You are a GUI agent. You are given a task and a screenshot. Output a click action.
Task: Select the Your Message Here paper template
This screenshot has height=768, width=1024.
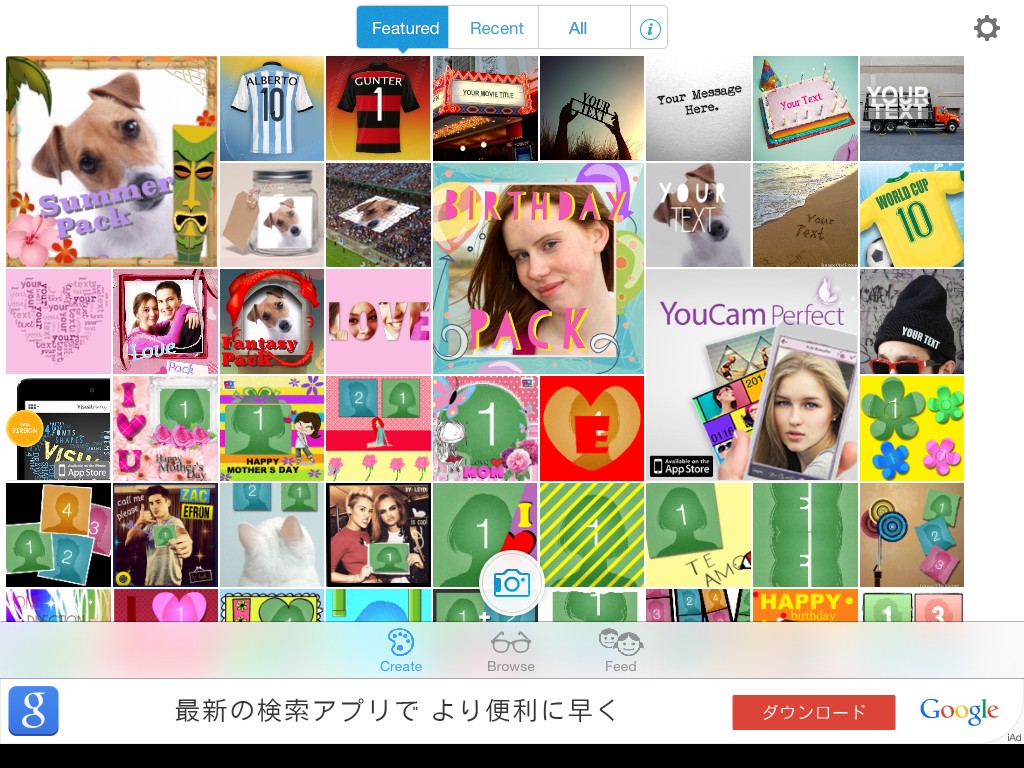click(698, 108)
